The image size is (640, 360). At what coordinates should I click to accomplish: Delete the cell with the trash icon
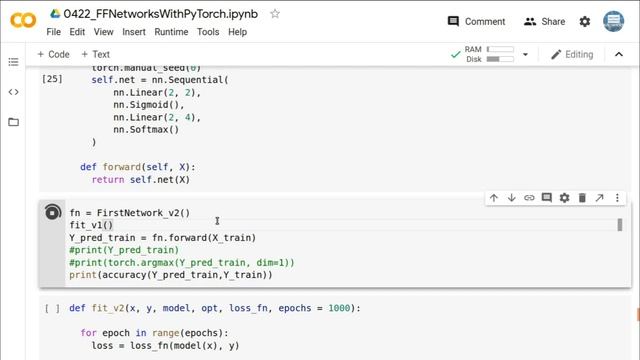[582, 198]
